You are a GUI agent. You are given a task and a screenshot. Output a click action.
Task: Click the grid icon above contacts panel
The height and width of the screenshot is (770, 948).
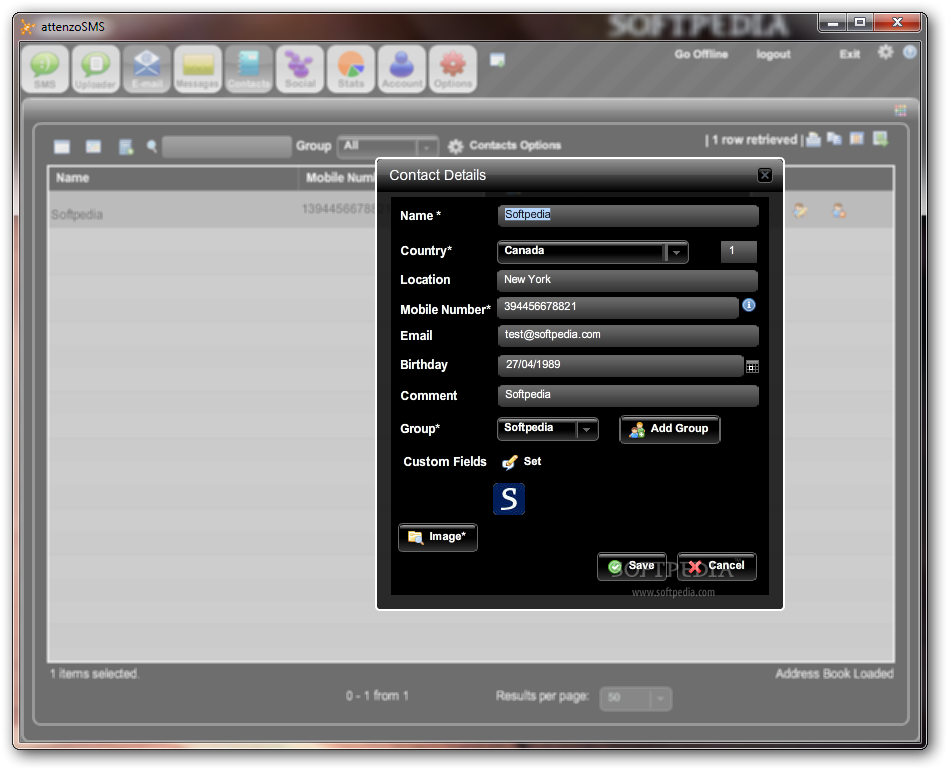click(900, 110)
